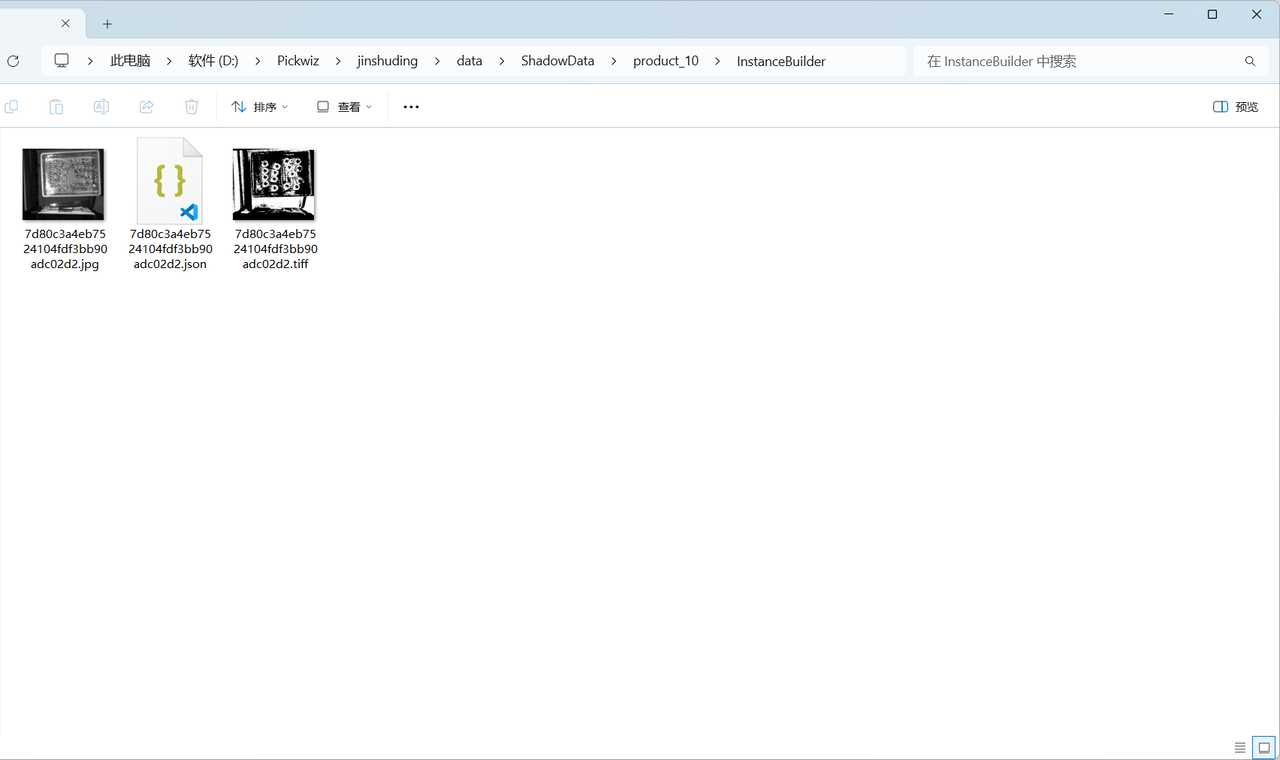The width and height of the screenshot is (1280, 760).
Task: Click the This PC monitor icon in address bar
Action: (62, 61)
